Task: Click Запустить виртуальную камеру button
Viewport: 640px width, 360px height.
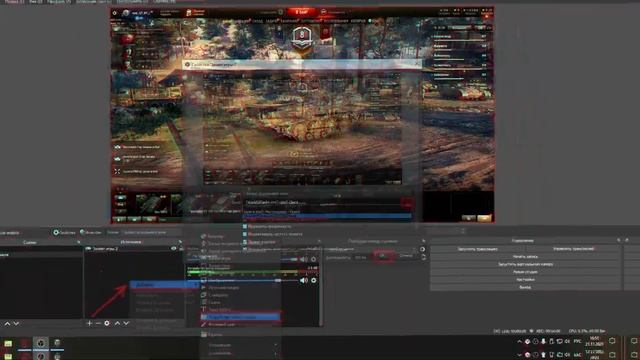Action: (525, 264)
